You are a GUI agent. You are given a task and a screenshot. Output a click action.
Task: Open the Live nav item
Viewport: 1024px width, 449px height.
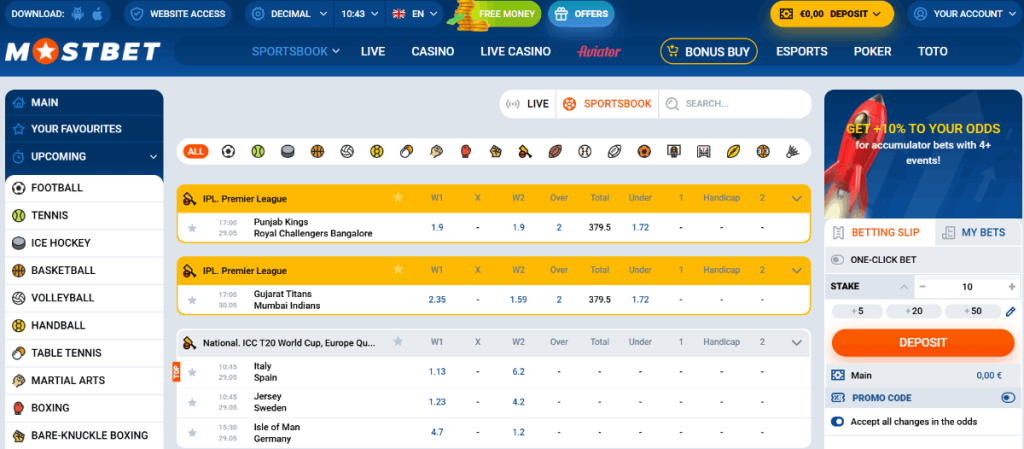(373, 52)
